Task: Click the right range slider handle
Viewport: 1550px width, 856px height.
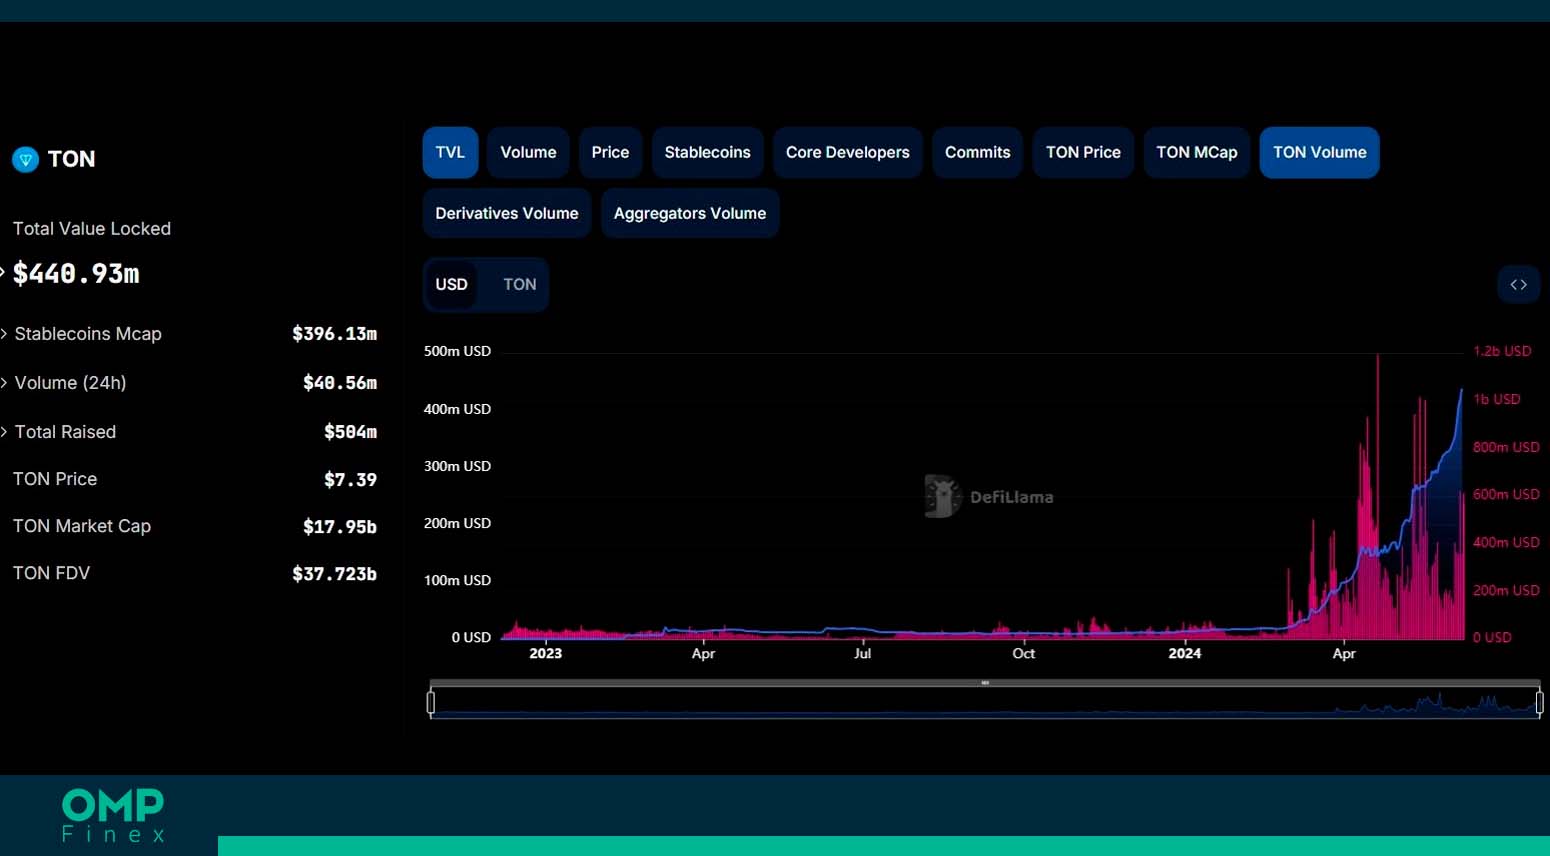Action: point(1539,703)
